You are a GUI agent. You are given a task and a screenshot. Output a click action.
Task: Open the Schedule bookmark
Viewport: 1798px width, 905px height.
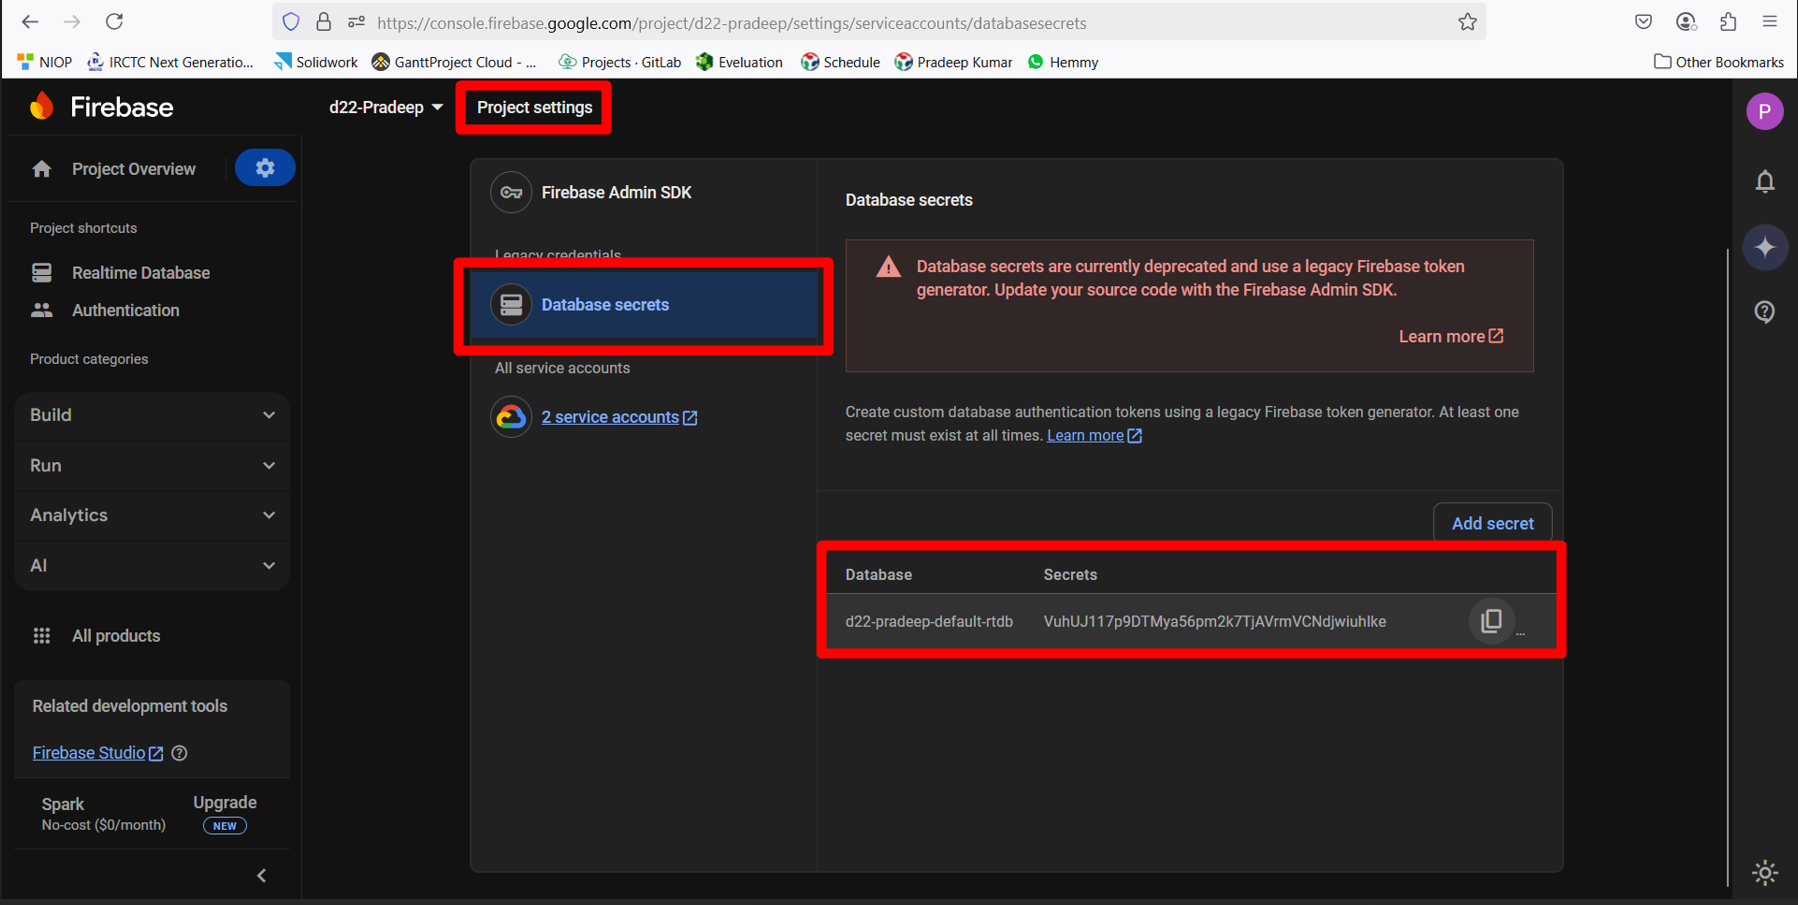point(841,62)
